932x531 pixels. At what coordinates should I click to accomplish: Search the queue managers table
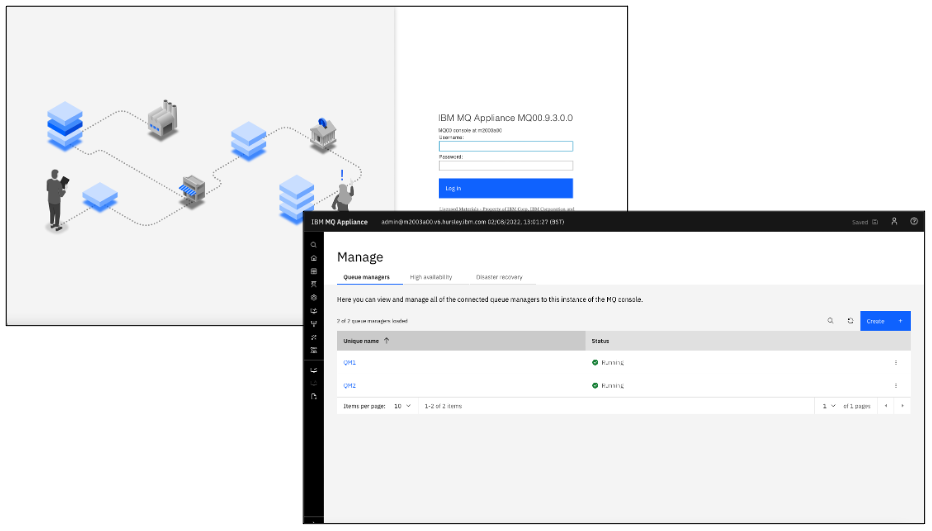[x=830, y=321]
